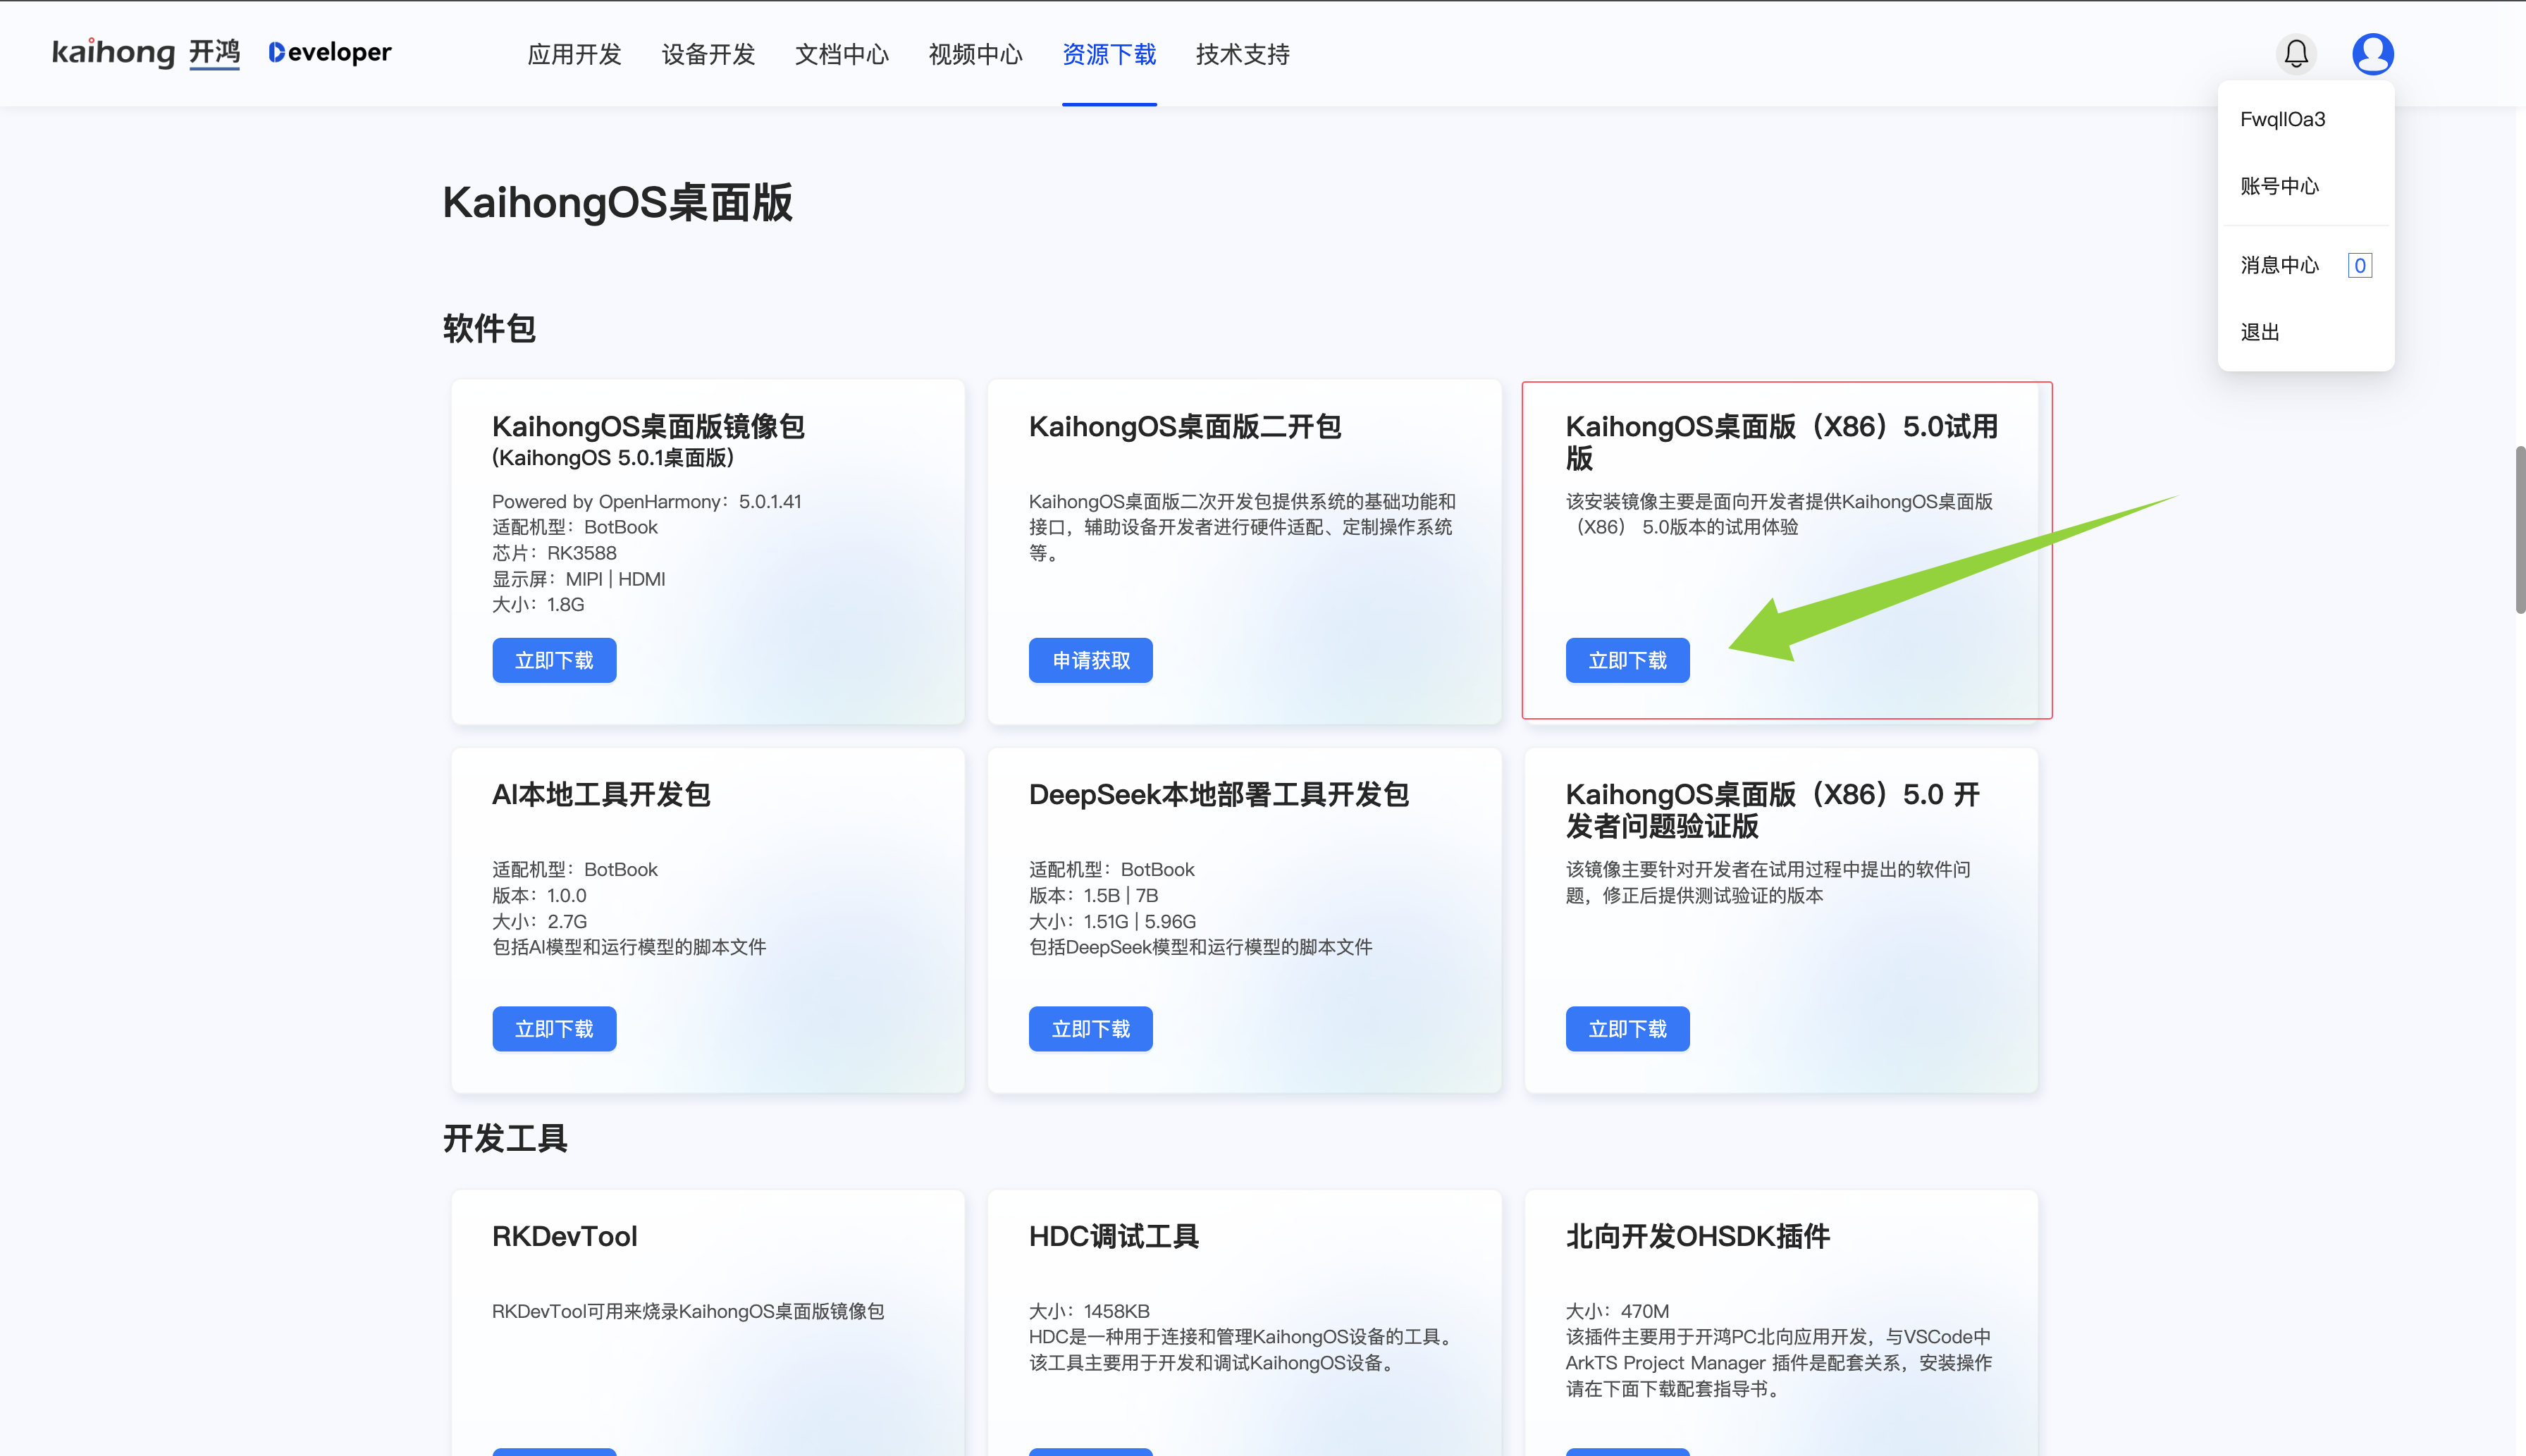
Task: Go to 视频中心 tab
Action: (975, 54)
